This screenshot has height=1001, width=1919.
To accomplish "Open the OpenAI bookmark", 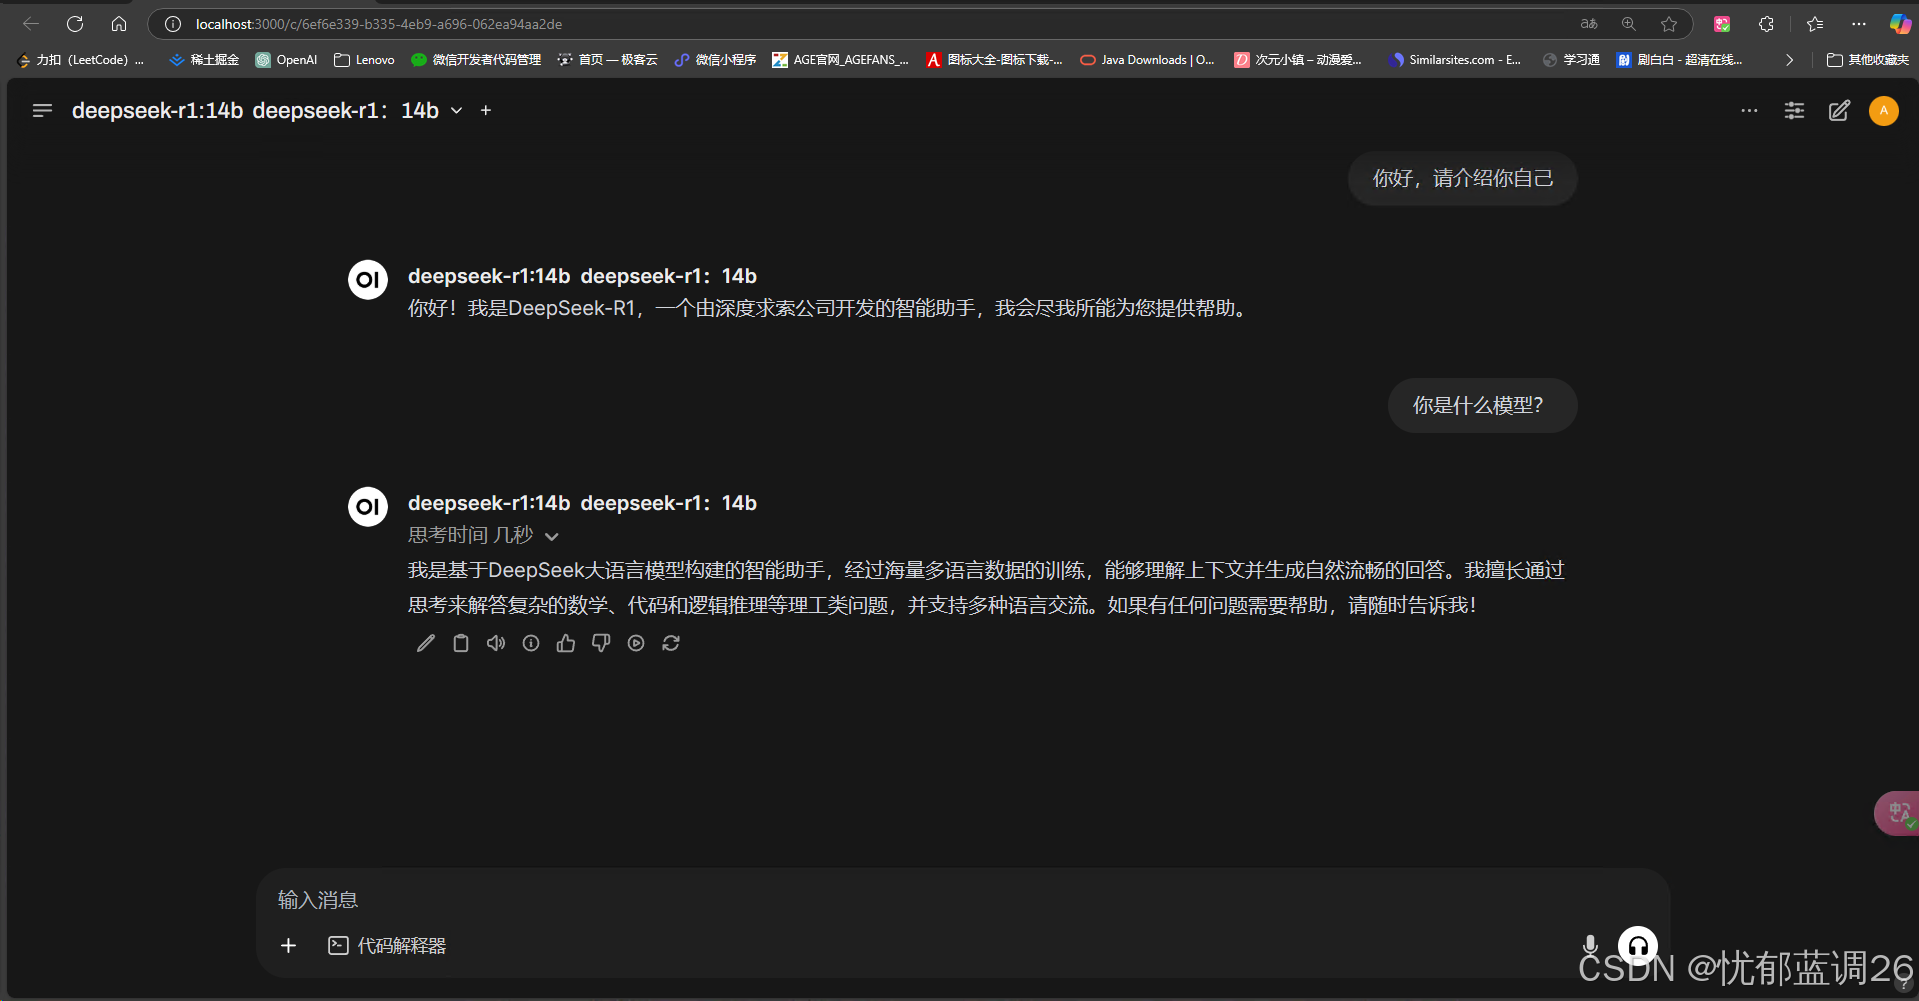I will pyautogui.click(x=286, y=60).
